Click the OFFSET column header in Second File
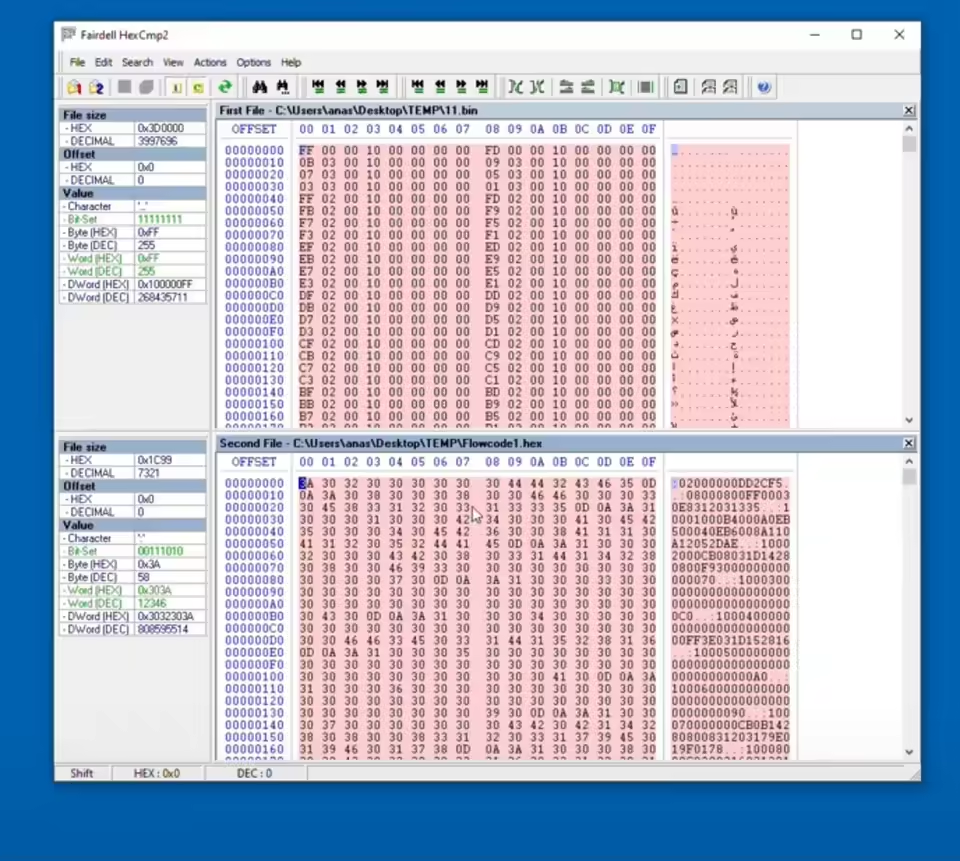 point(253,462)
